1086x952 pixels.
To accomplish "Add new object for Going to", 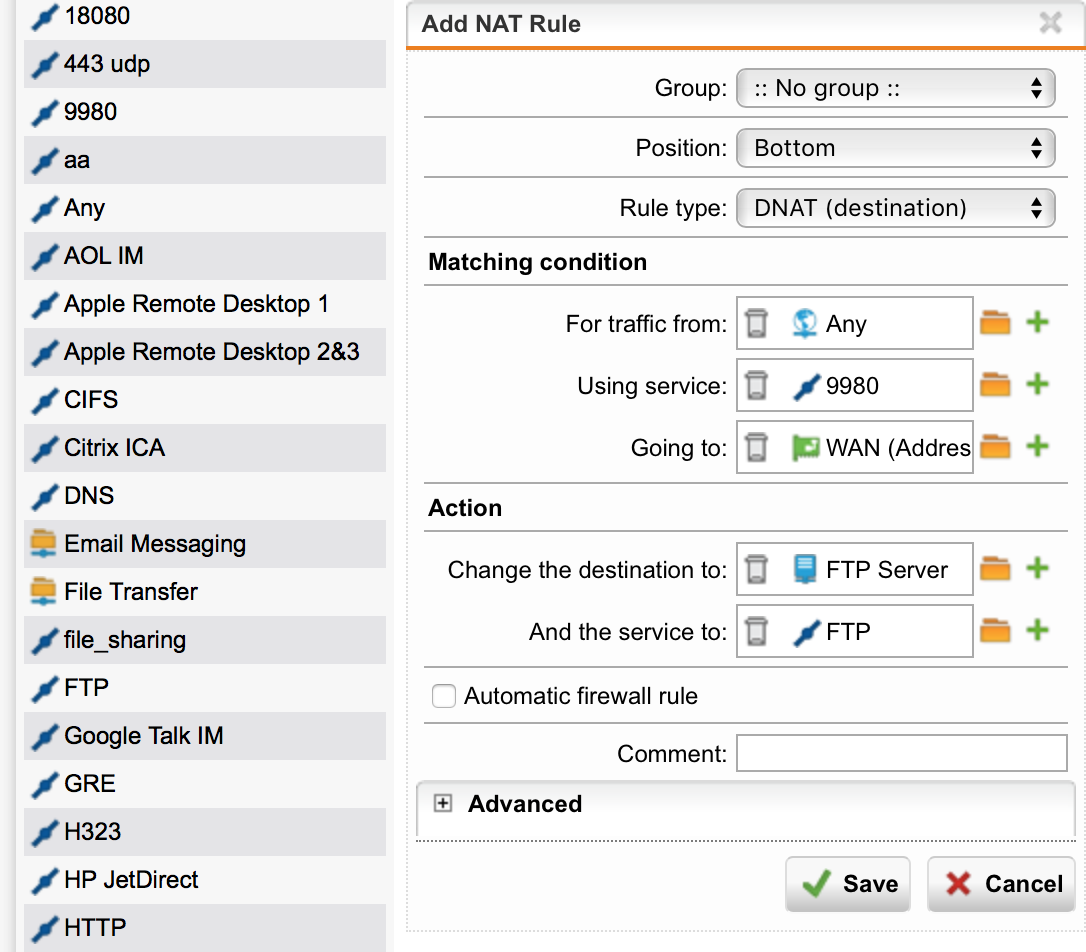I will (x=1038, y=446).
